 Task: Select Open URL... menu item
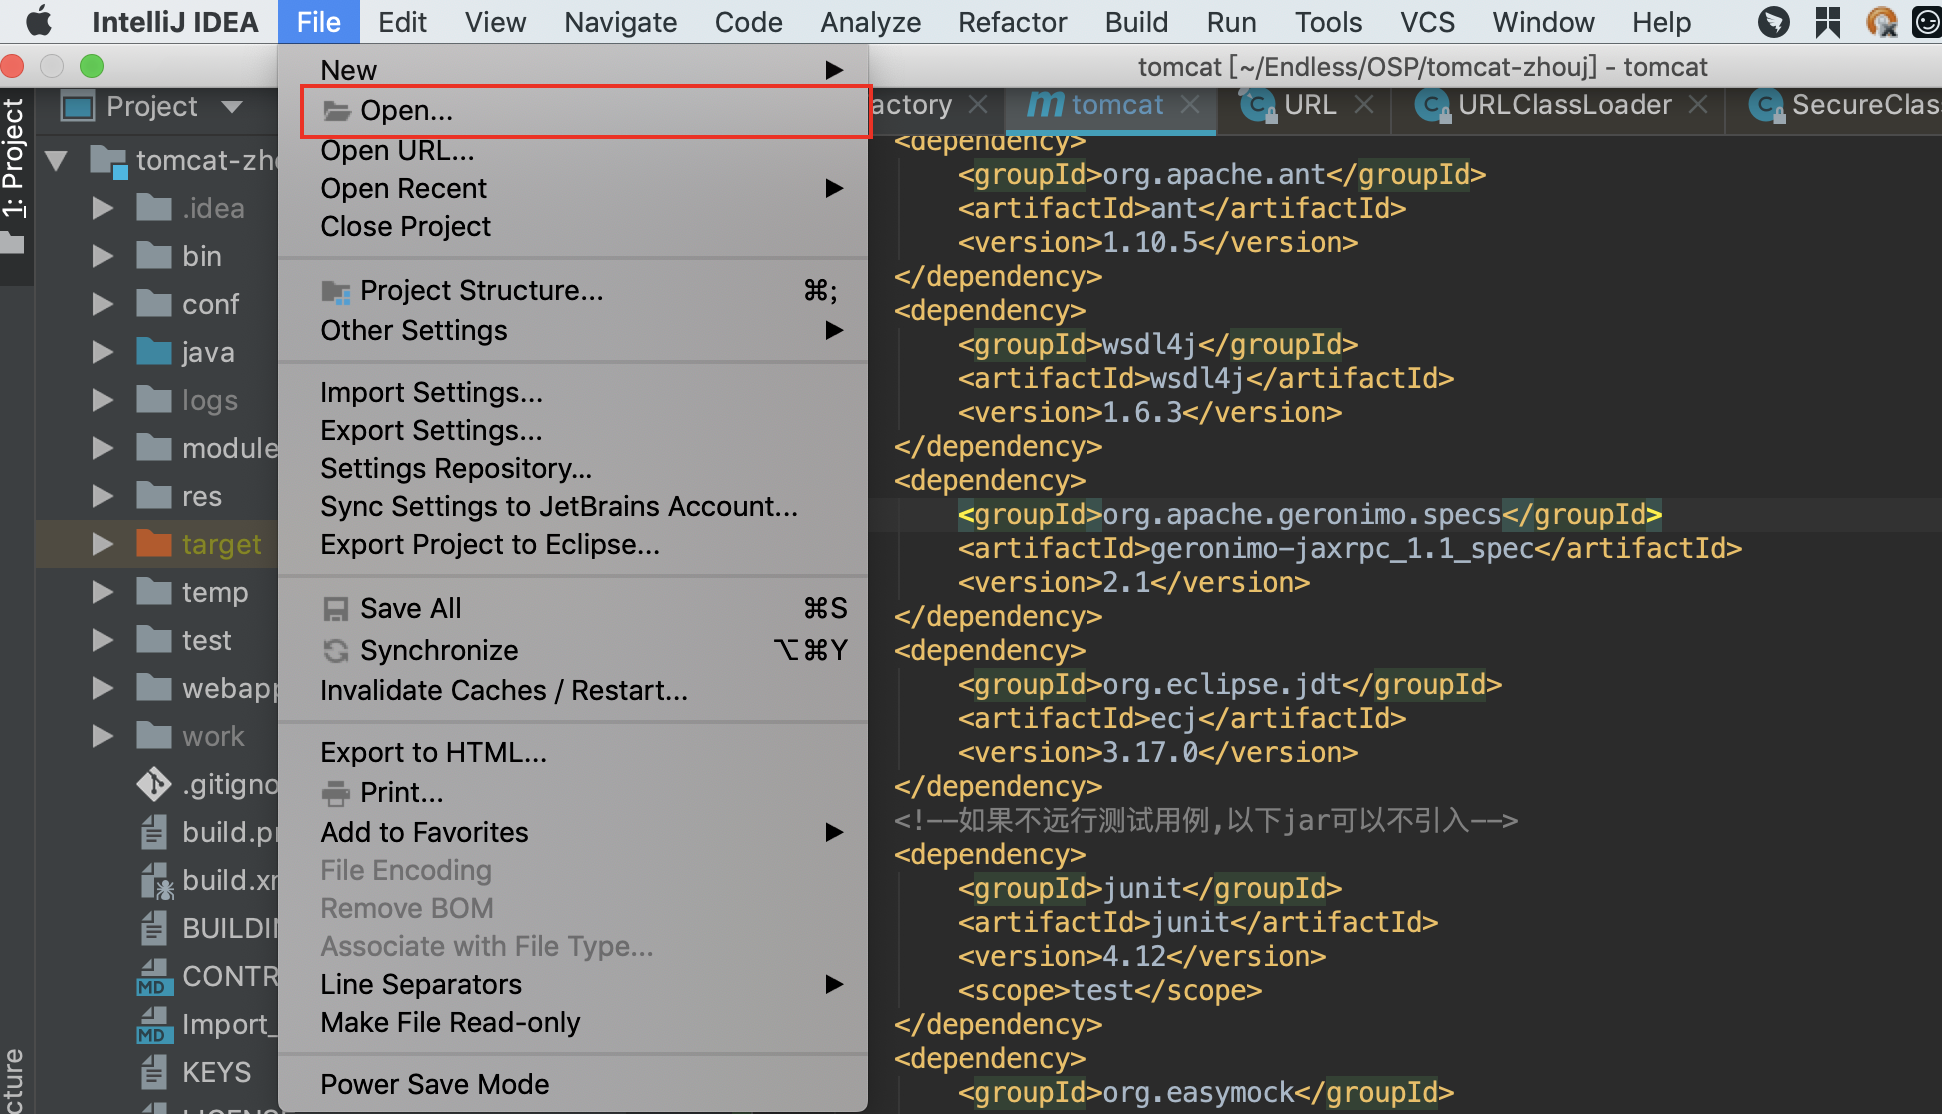pyautogui.click(x=574, y=151)
